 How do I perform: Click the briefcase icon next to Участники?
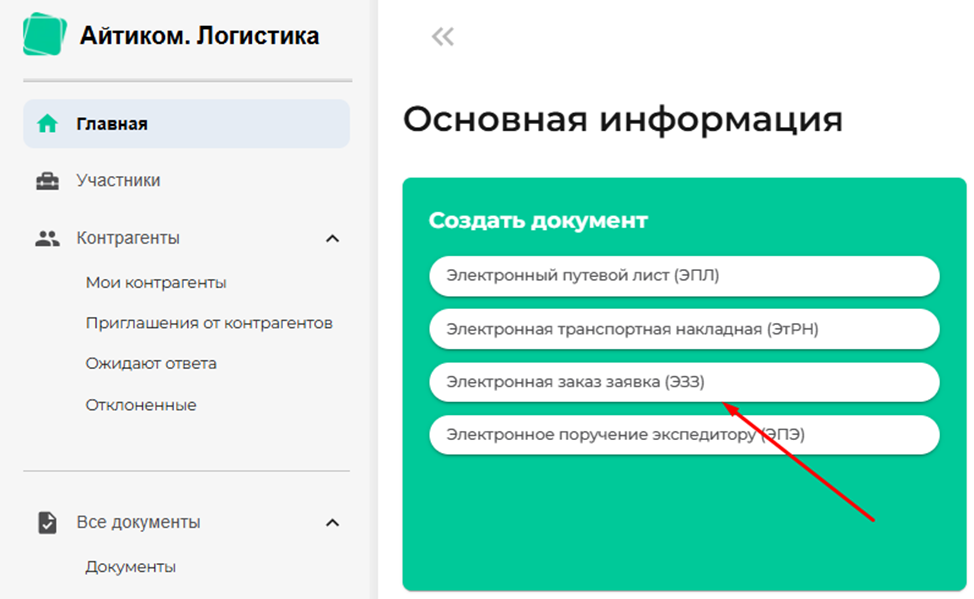47,181
